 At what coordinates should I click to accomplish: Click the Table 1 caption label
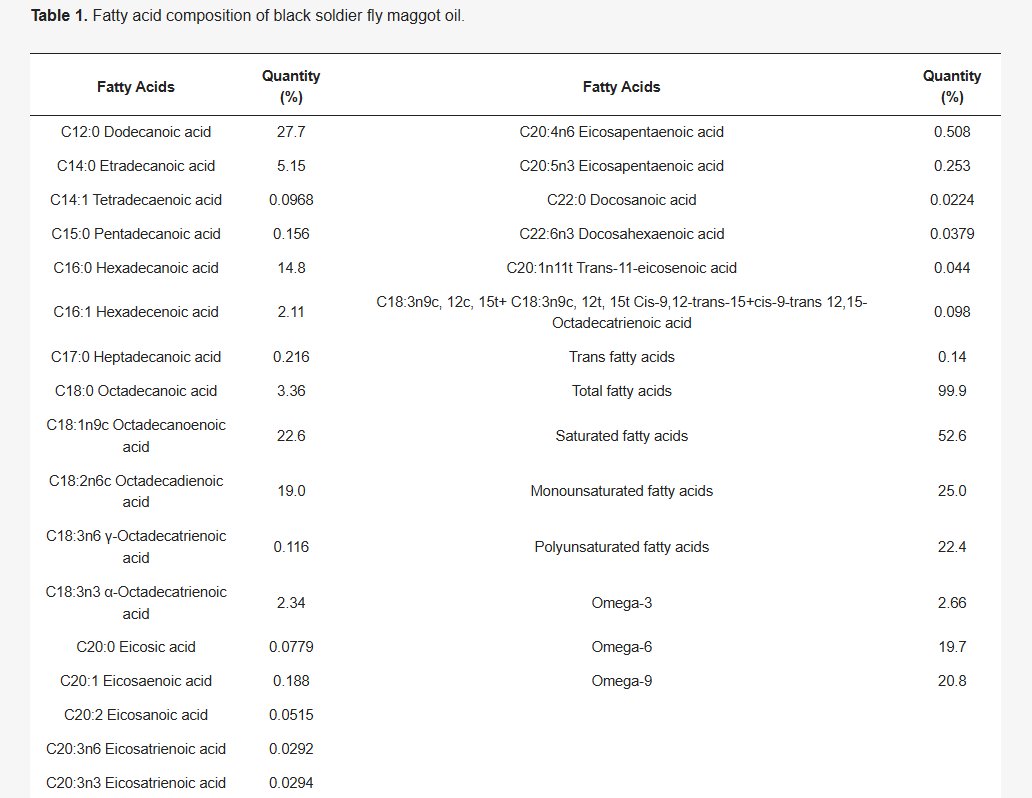pyautogui.click(x=59, y=17)
